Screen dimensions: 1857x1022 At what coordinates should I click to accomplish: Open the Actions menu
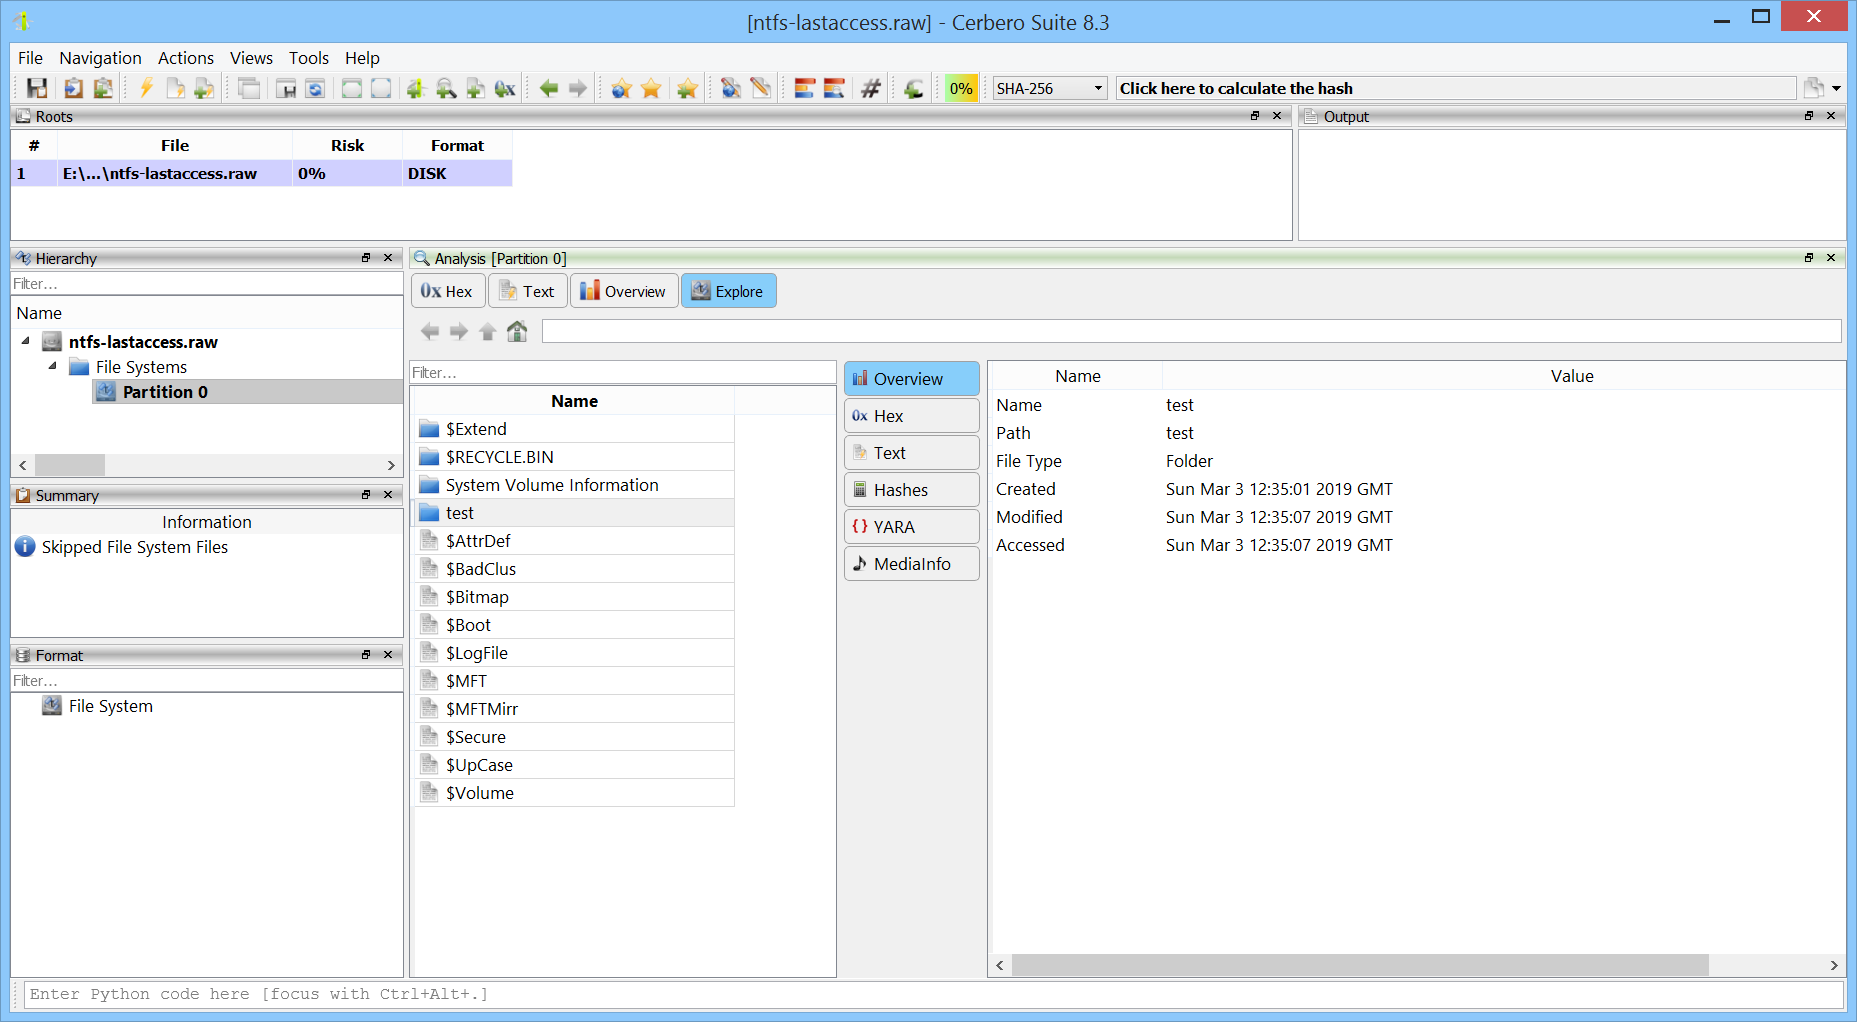click(x=186, y=58)
